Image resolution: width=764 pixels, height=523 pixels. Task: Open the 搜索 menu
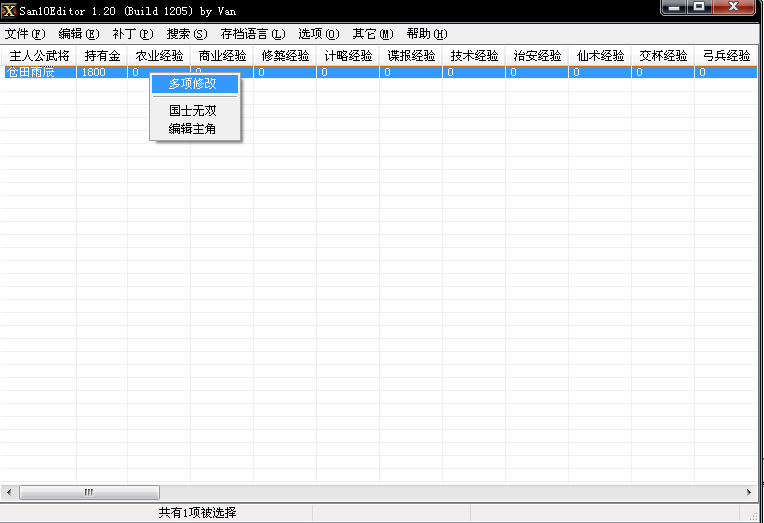pos(187,33)
